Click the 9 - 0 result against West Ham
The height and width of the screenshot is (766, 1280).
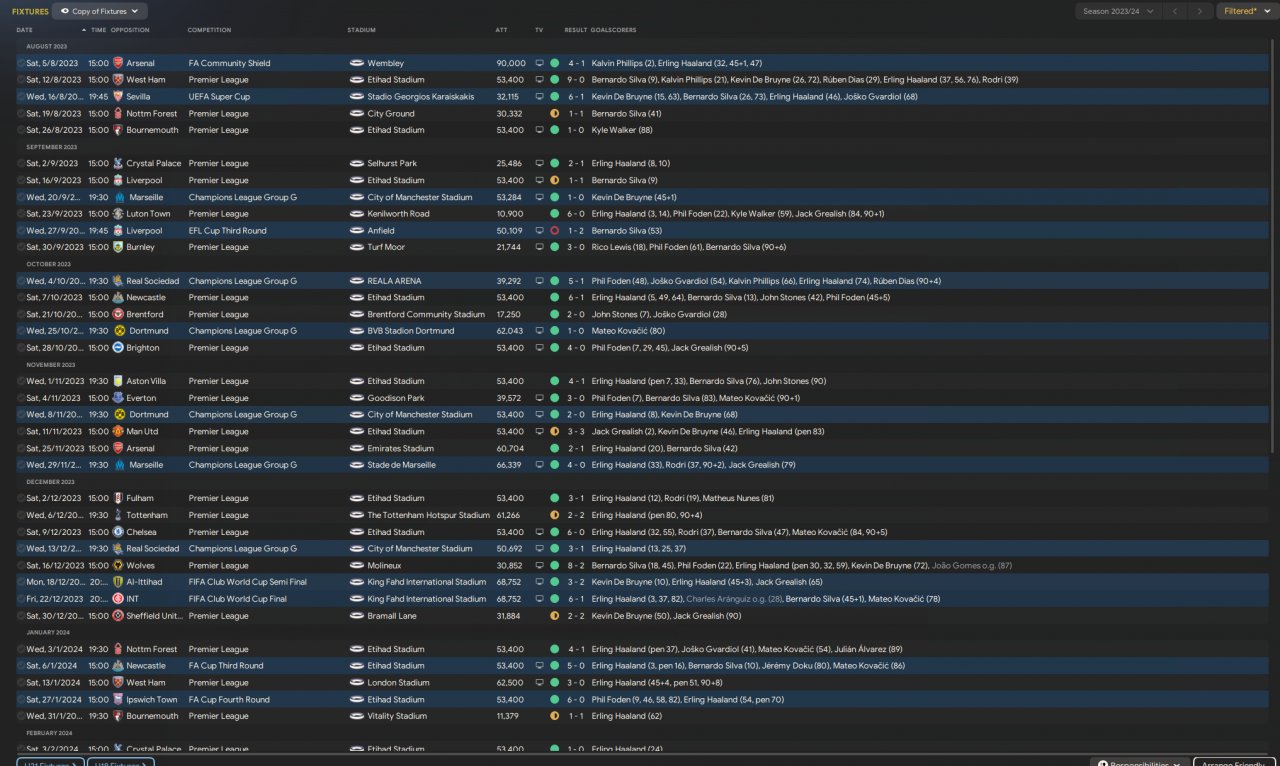point(576,80)
